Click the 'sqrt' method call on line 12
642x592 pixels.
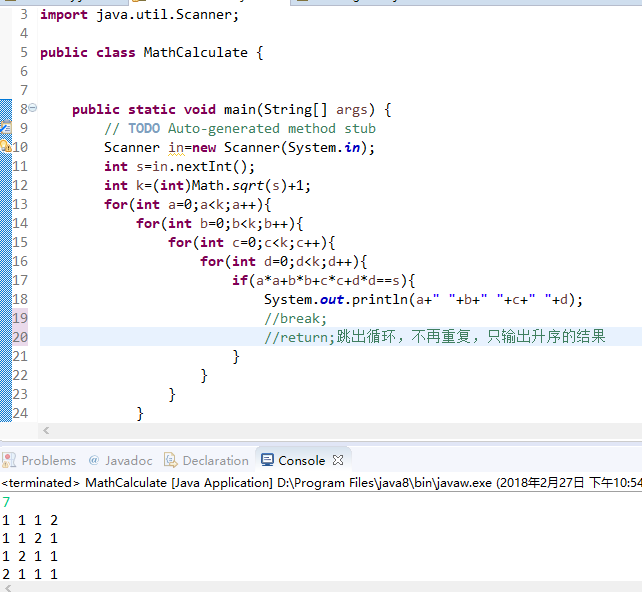point(248,186)
